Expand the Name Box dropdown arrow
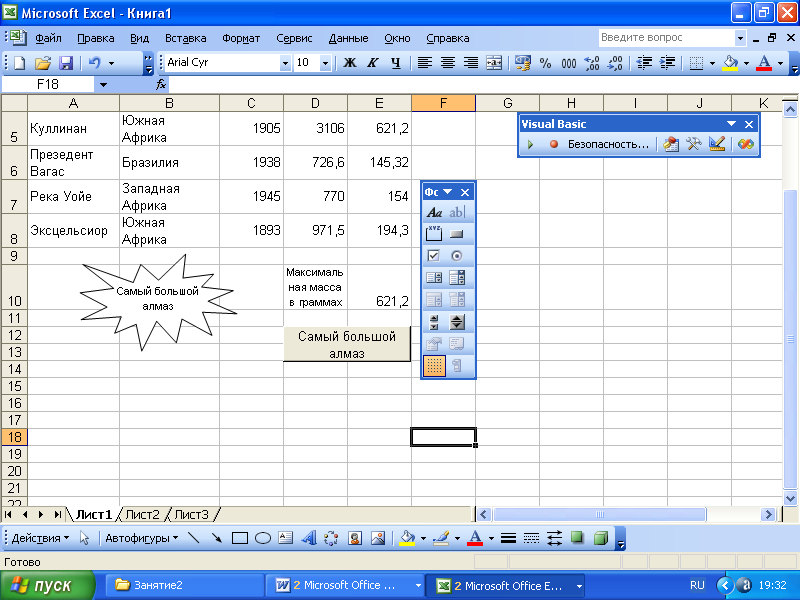The image size is (800, 600). tap(103, 84)
